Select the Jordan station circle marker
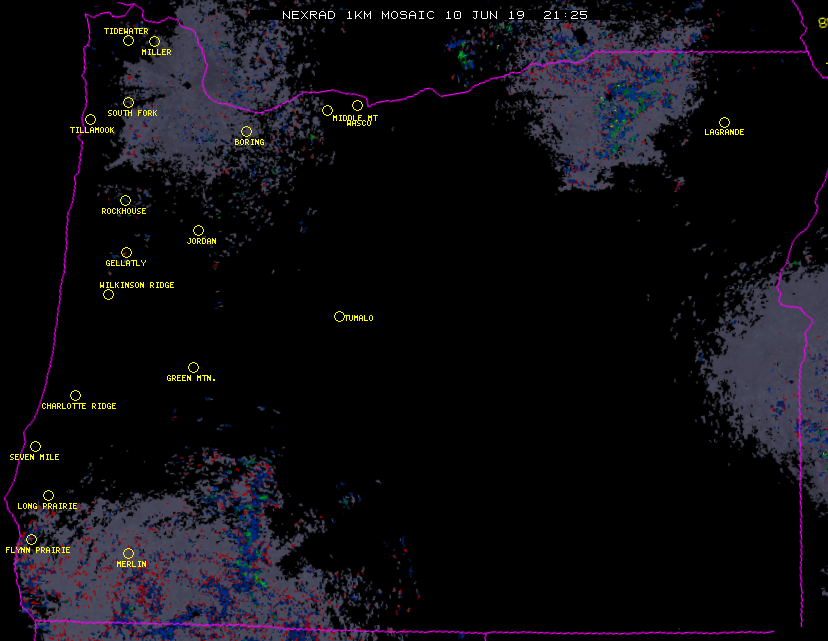 [198, 230]
